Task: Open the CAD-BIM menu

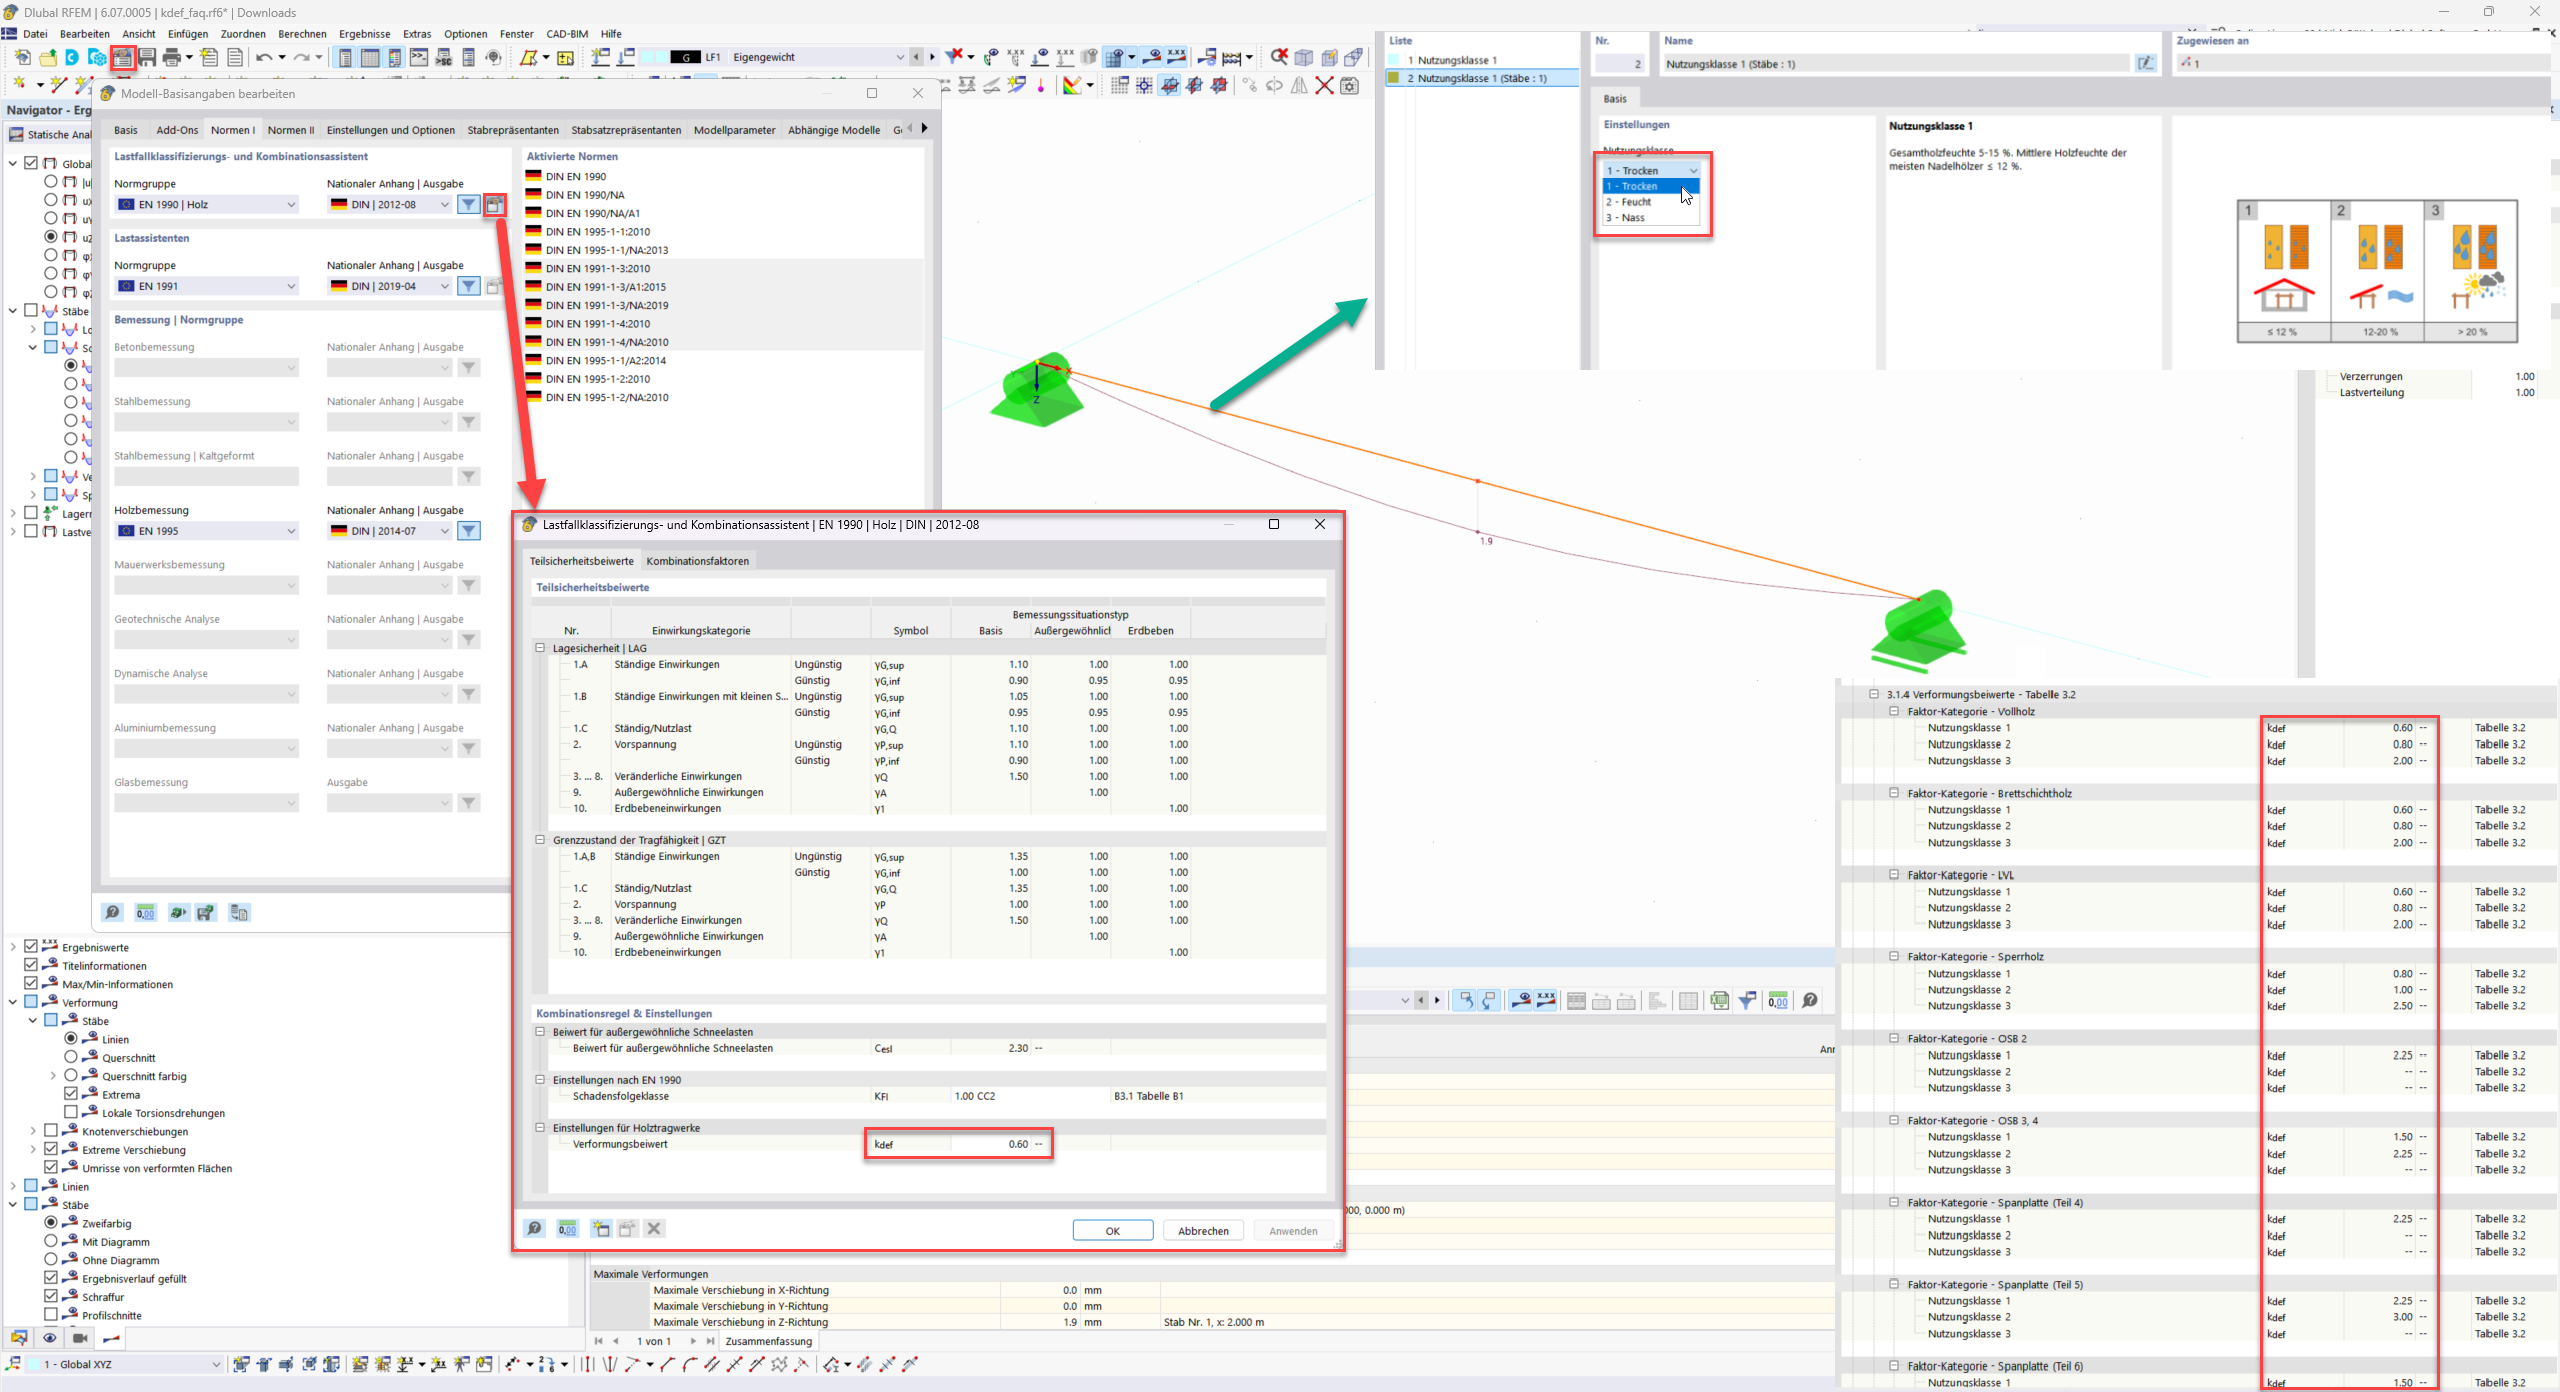Action: (x=567, y=34)
